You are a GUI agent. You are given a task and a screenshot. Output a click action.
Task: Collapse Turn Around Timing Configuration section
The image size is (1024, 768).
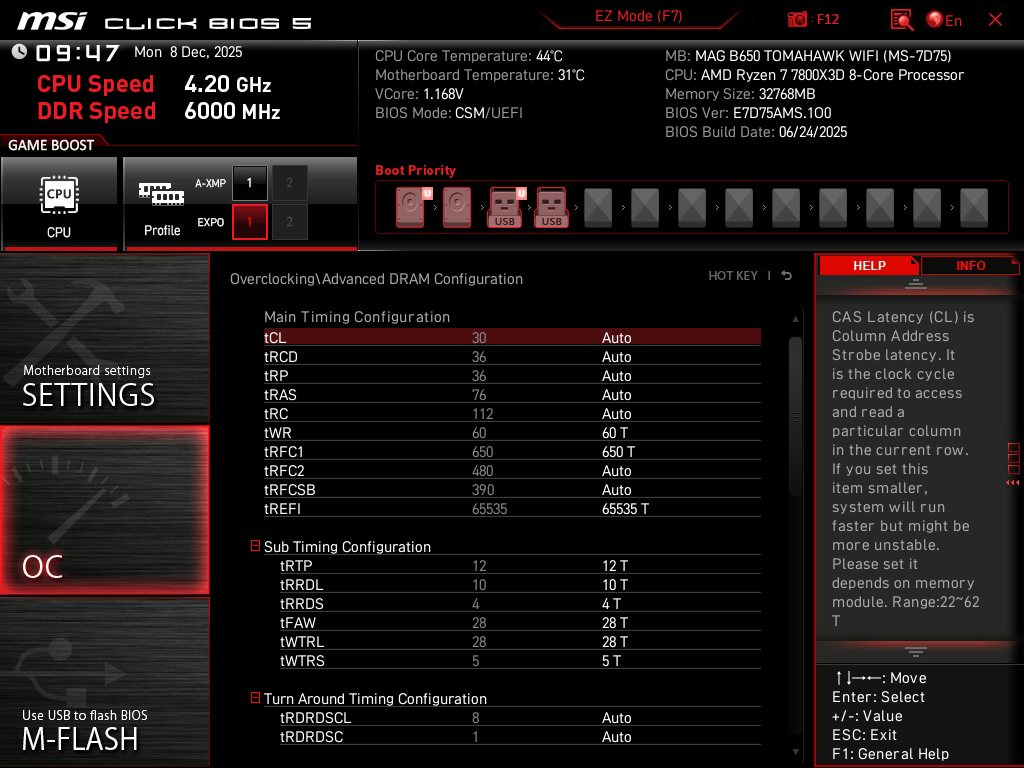click(255, 697)
